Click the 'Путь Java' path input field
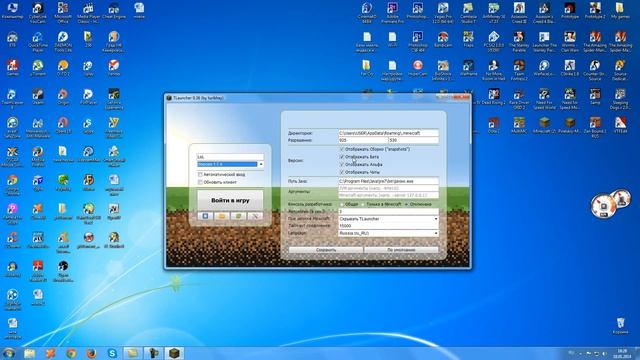Image resolution: width=640 pixels, height=360 pixels. point(388,181)
